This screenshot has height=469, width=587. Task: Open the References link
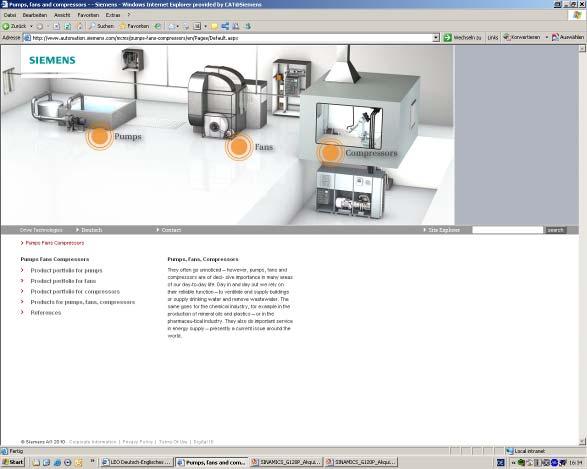[46, 312]
